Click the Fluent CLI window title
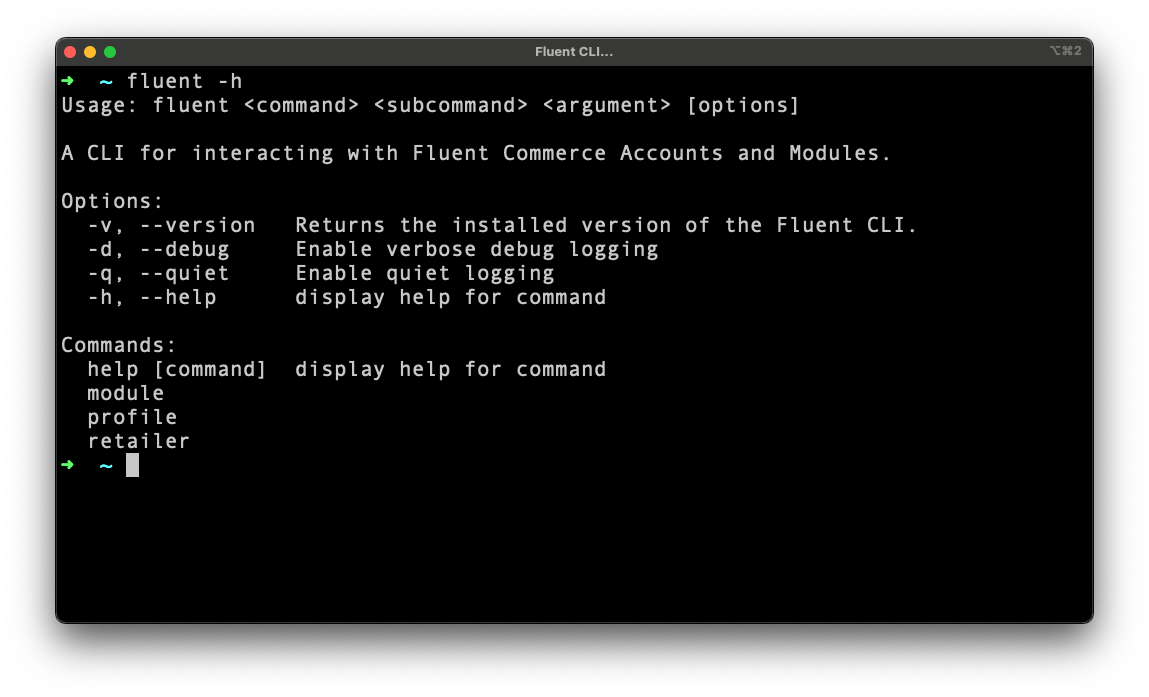1149x697 pixels. coord(573,52)
